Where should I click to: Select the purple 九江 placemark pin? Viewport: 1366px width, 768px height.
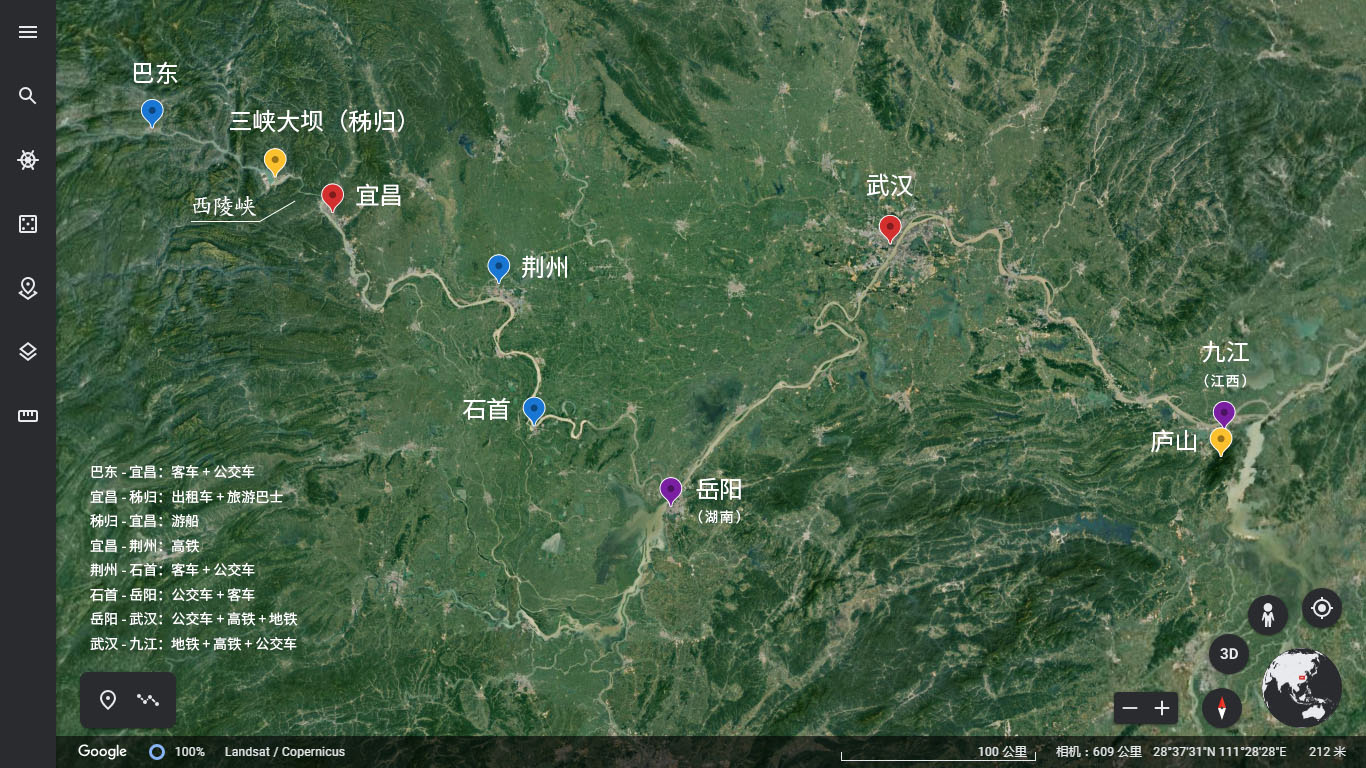point(1224,414)
